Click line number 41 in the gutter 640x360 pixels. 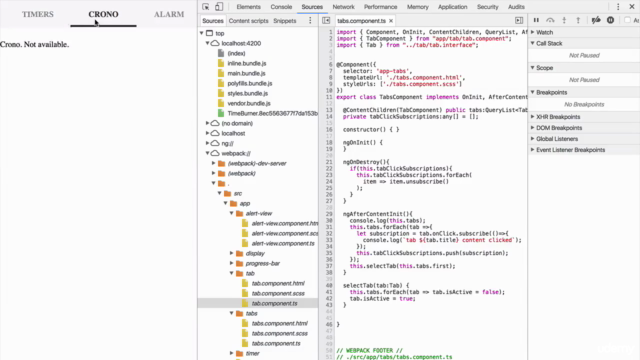pos(329,292)
